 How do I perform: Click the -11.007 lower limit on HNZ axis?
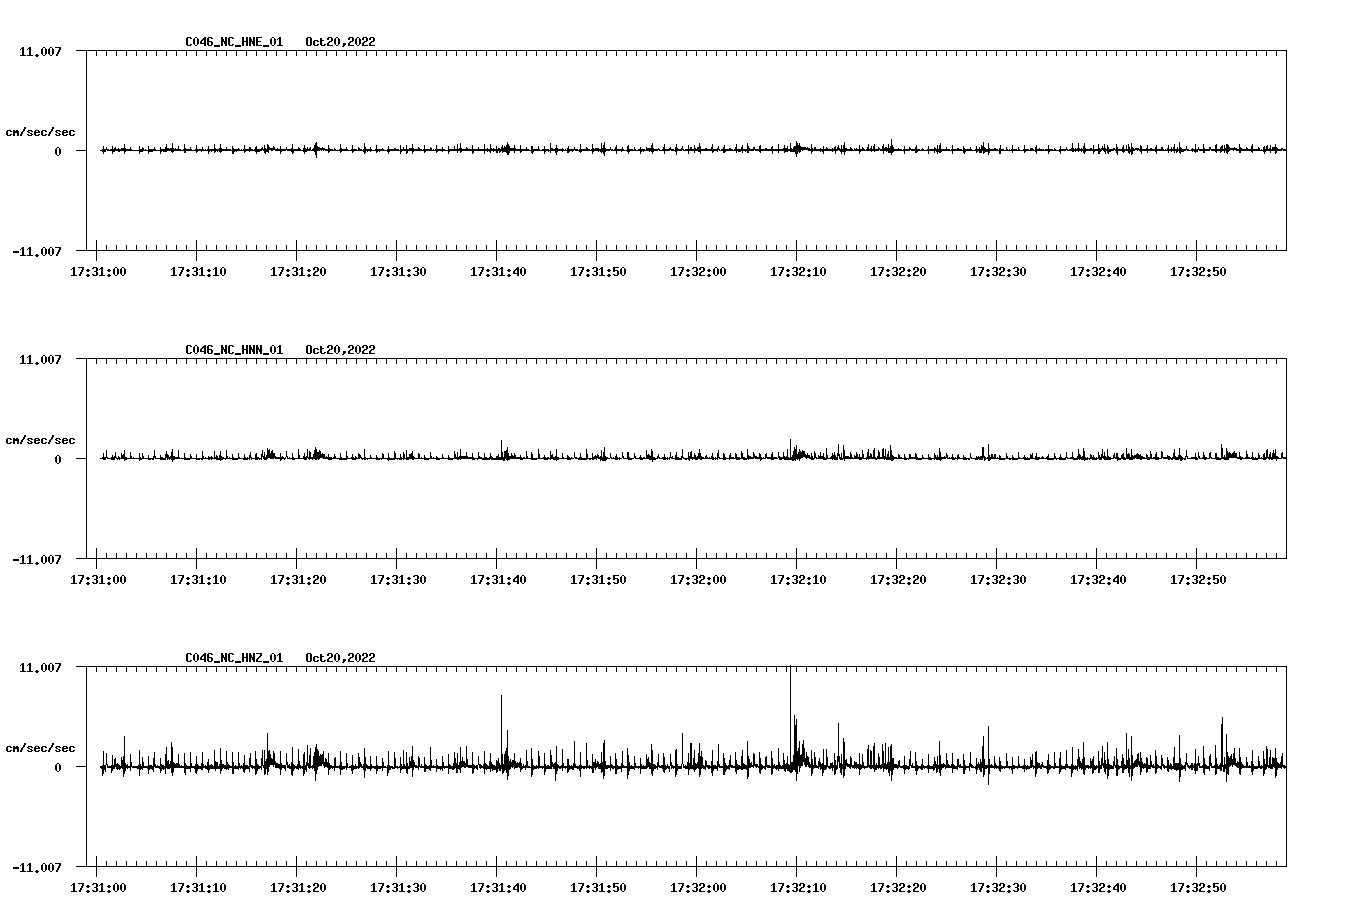click(37, 867)
